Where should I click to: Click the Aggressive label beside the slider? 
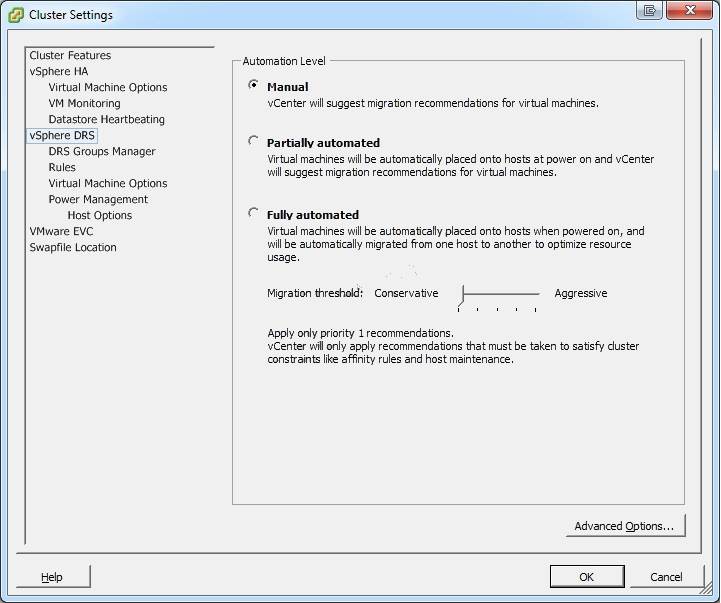click(581, 293)
